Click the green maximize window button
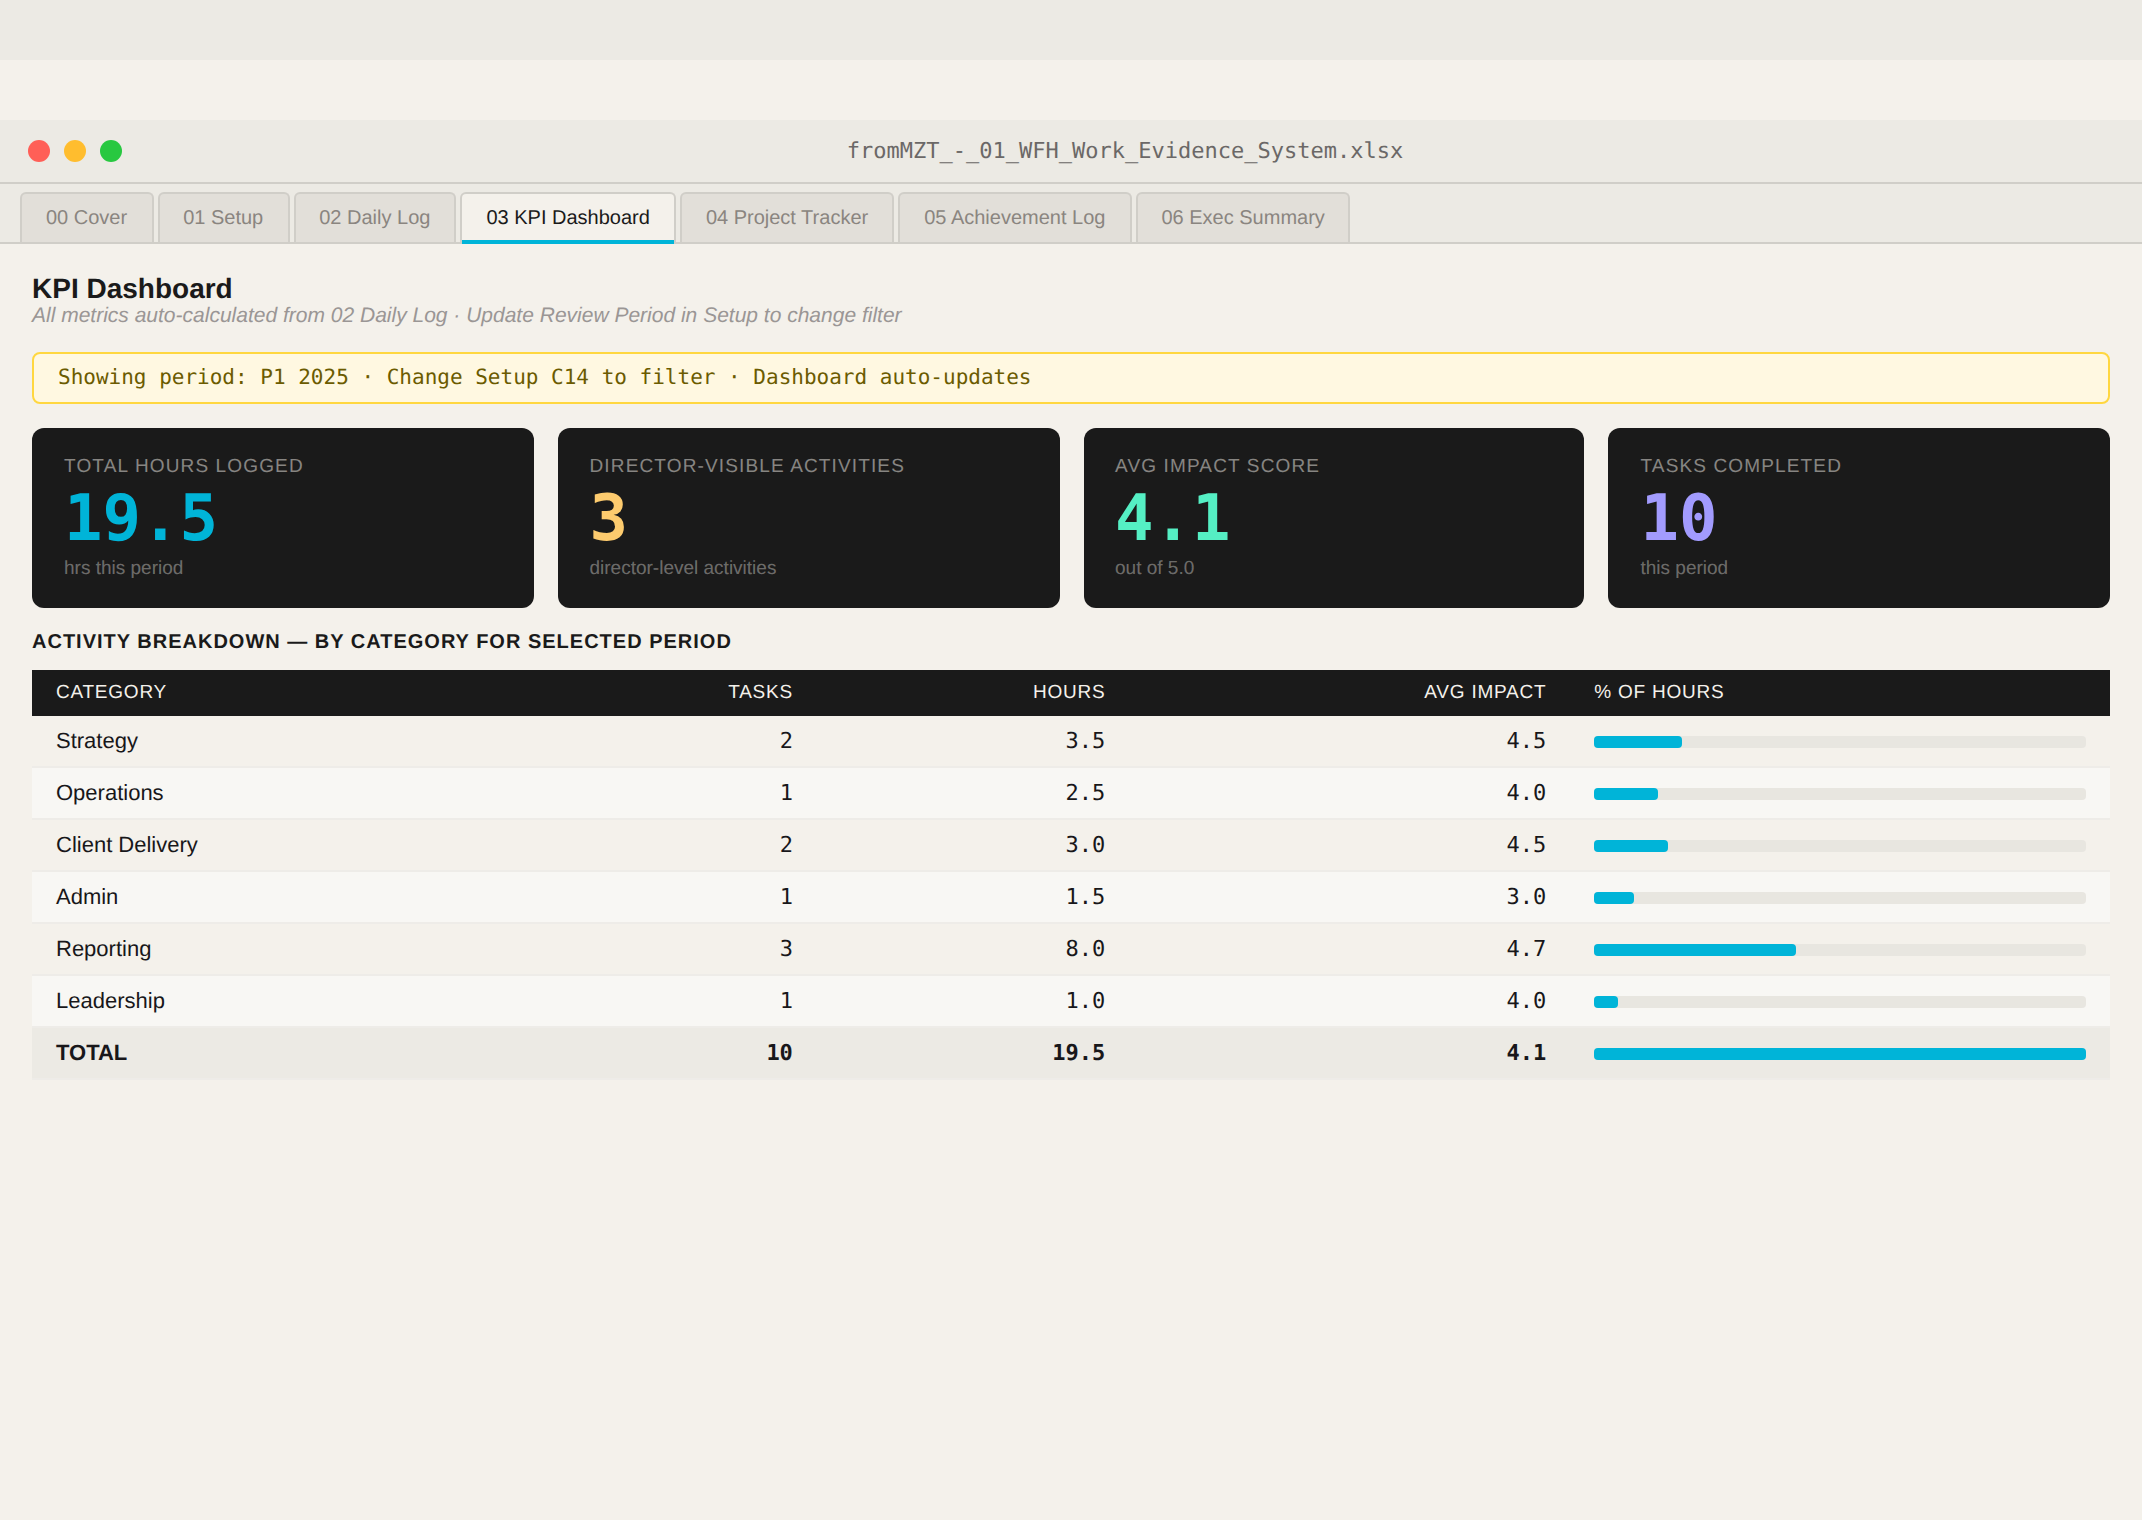Viewport: 2142px width, 1520px height. [x=111, y=151]
